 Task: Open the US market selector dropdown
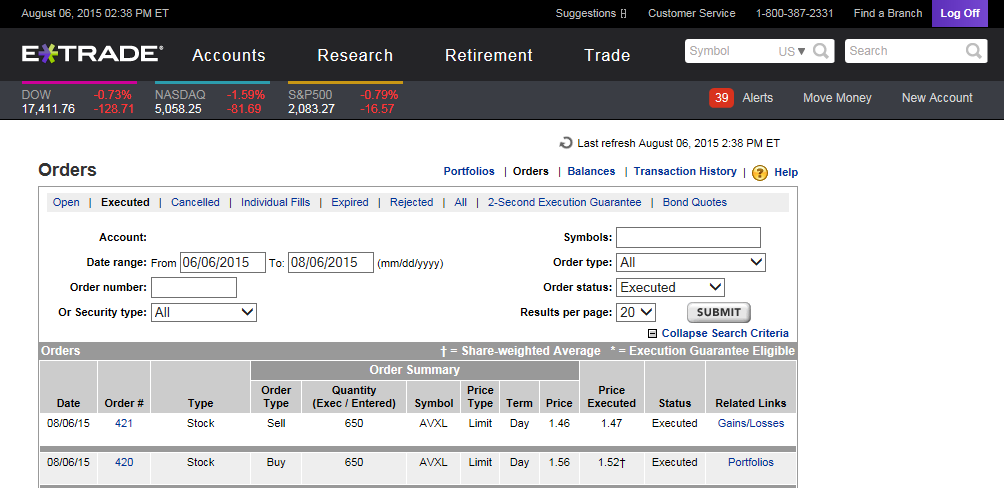(792, 51)
